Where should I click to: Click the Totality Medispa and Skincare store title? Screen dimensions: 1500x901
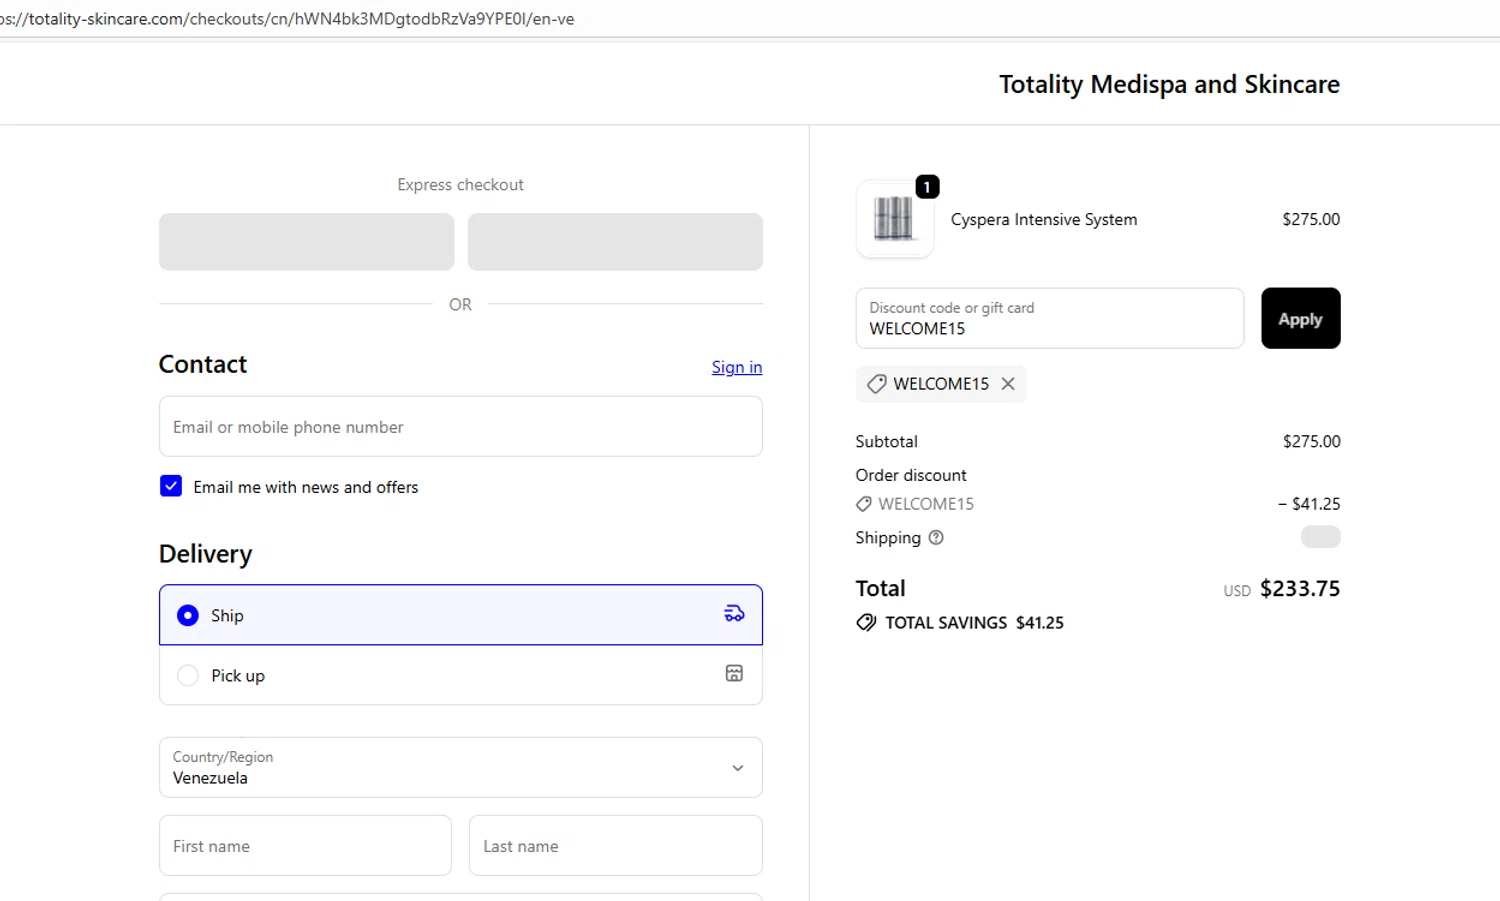click(1169, 84)
